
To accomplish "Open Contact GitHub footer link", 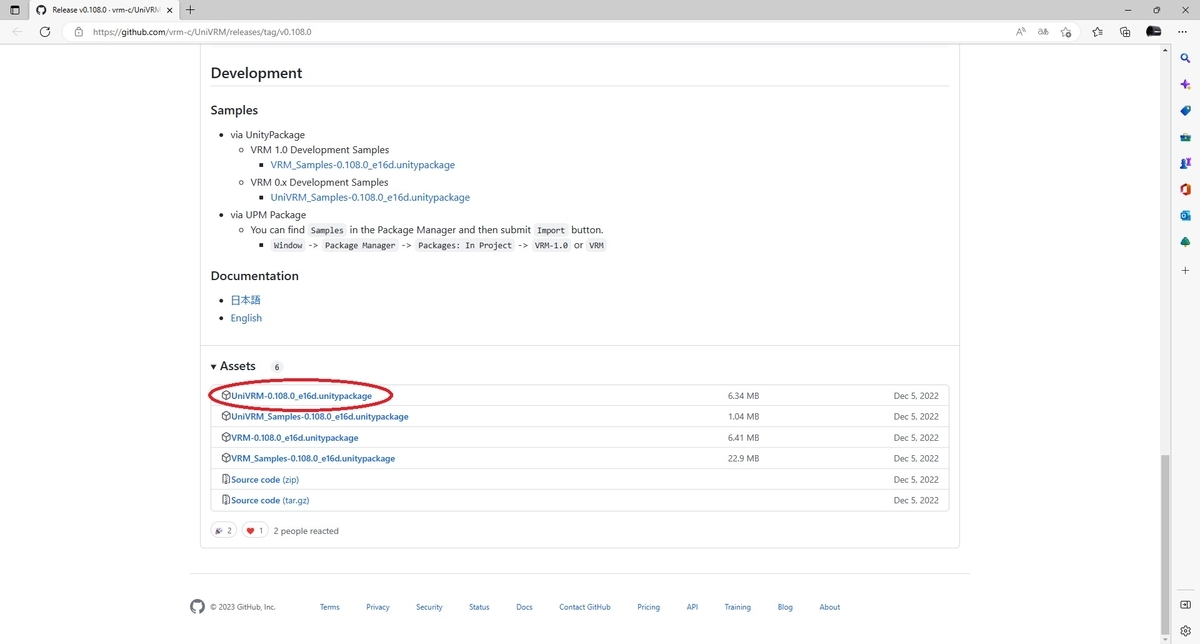I will (585, 607).
